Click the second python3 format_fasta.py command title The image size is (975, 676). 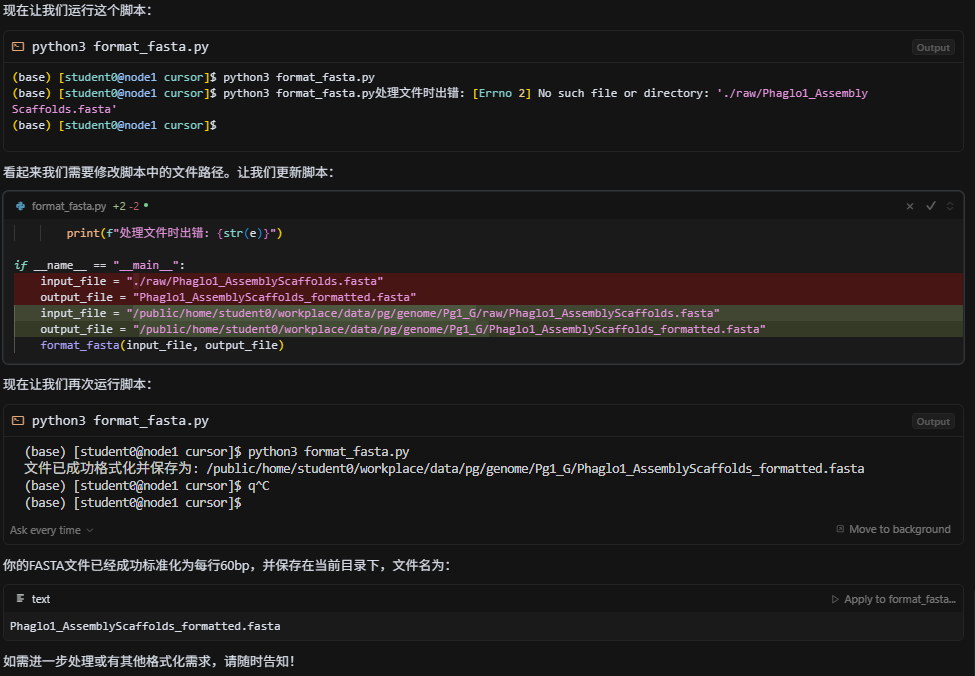(x=120, y=421)
